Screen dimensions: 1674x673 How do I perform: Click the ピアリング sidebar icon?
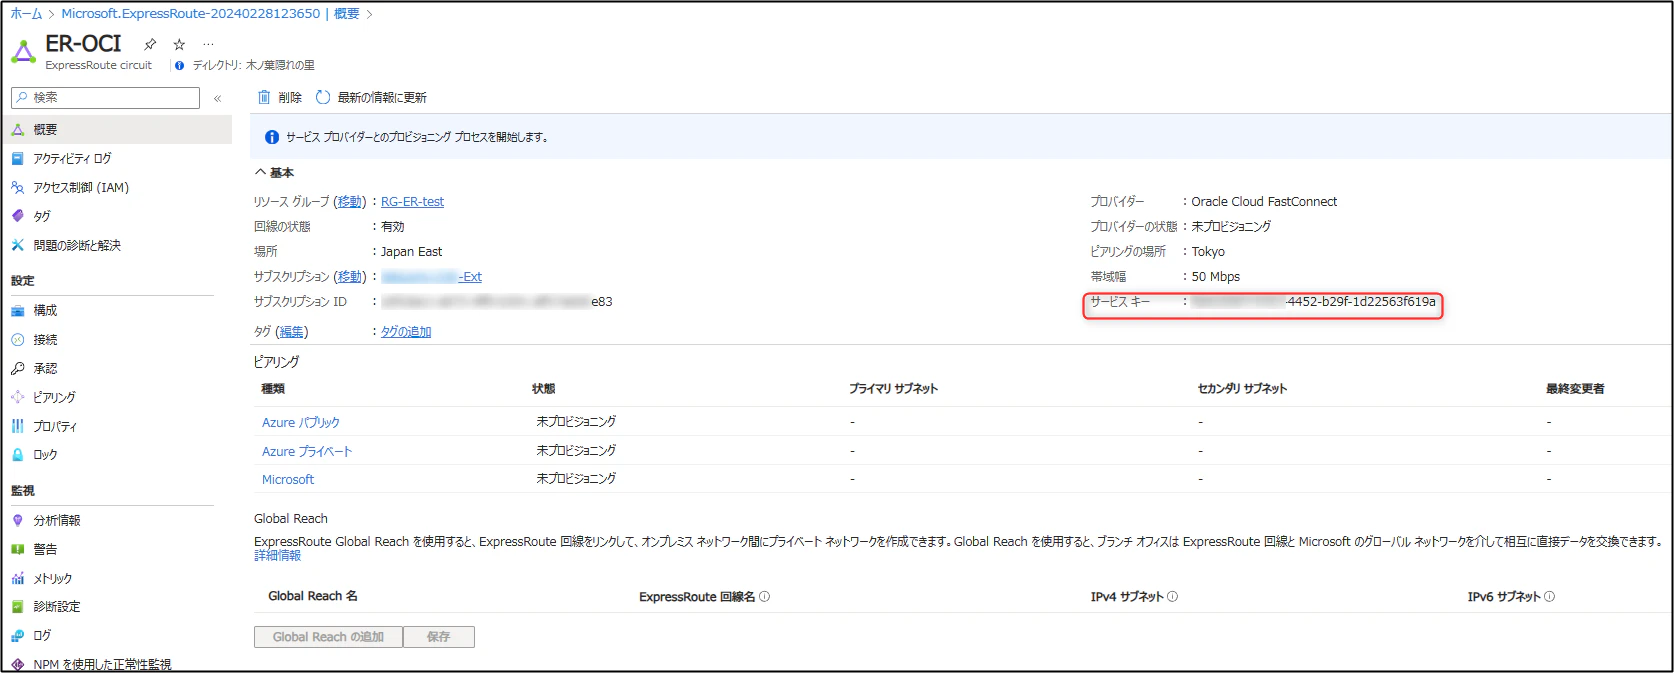(17, 397)
